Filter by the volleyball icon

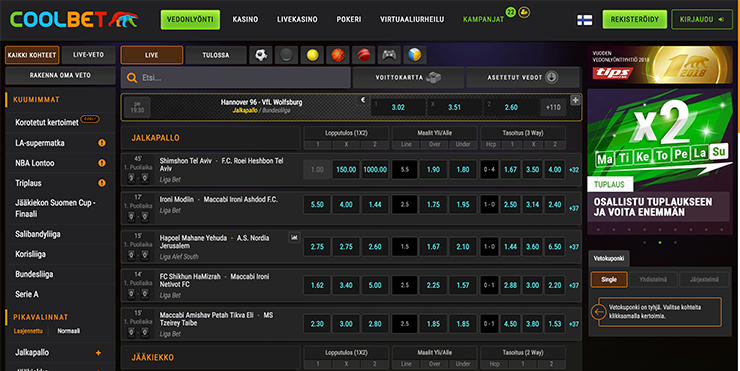(414, 55)
